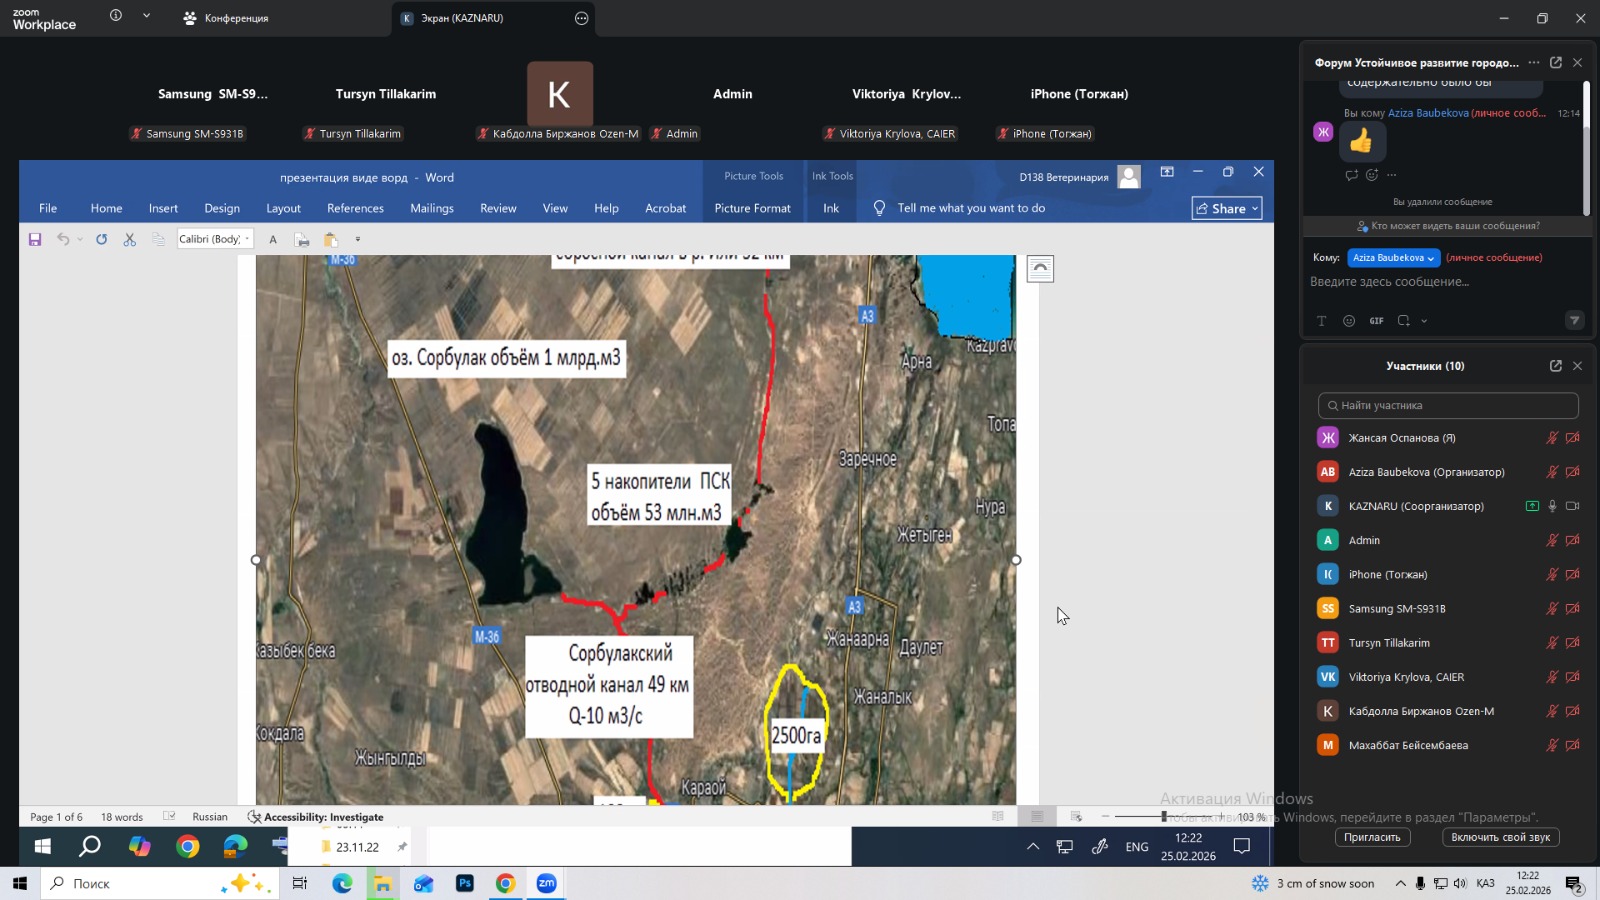Open the Aziza Baubekova recipient dropdown
The width and height of the screenshot is (1600, 900).
[x=1393, y=258]
